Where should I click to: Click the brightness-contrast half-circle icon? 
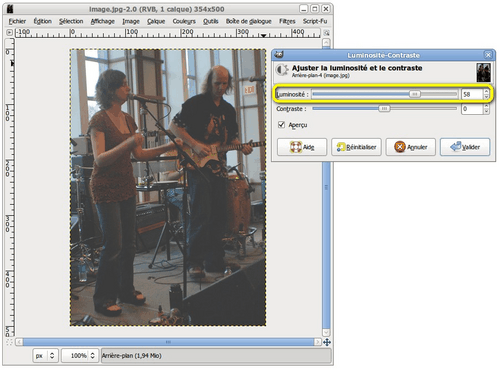click(x=282, y=70)
